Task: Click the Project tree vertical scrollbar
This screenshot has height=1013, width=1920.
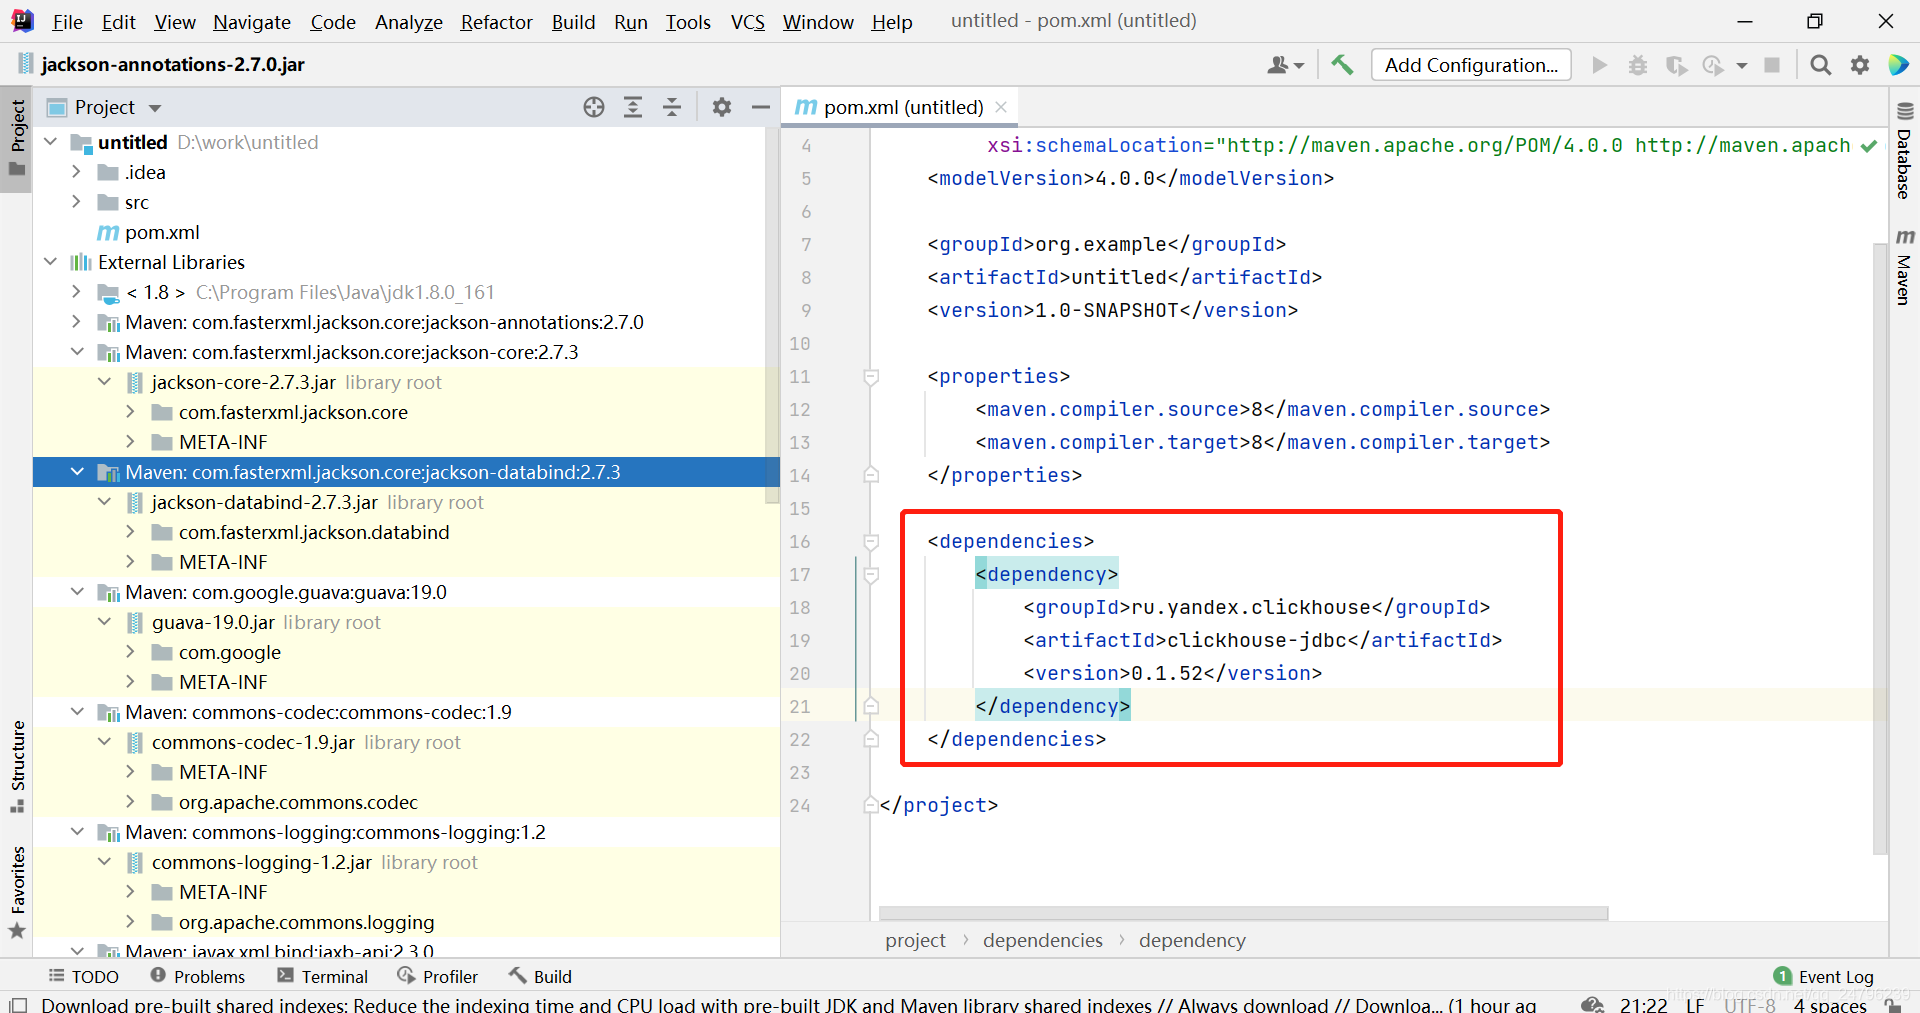Action: point(772,317)
